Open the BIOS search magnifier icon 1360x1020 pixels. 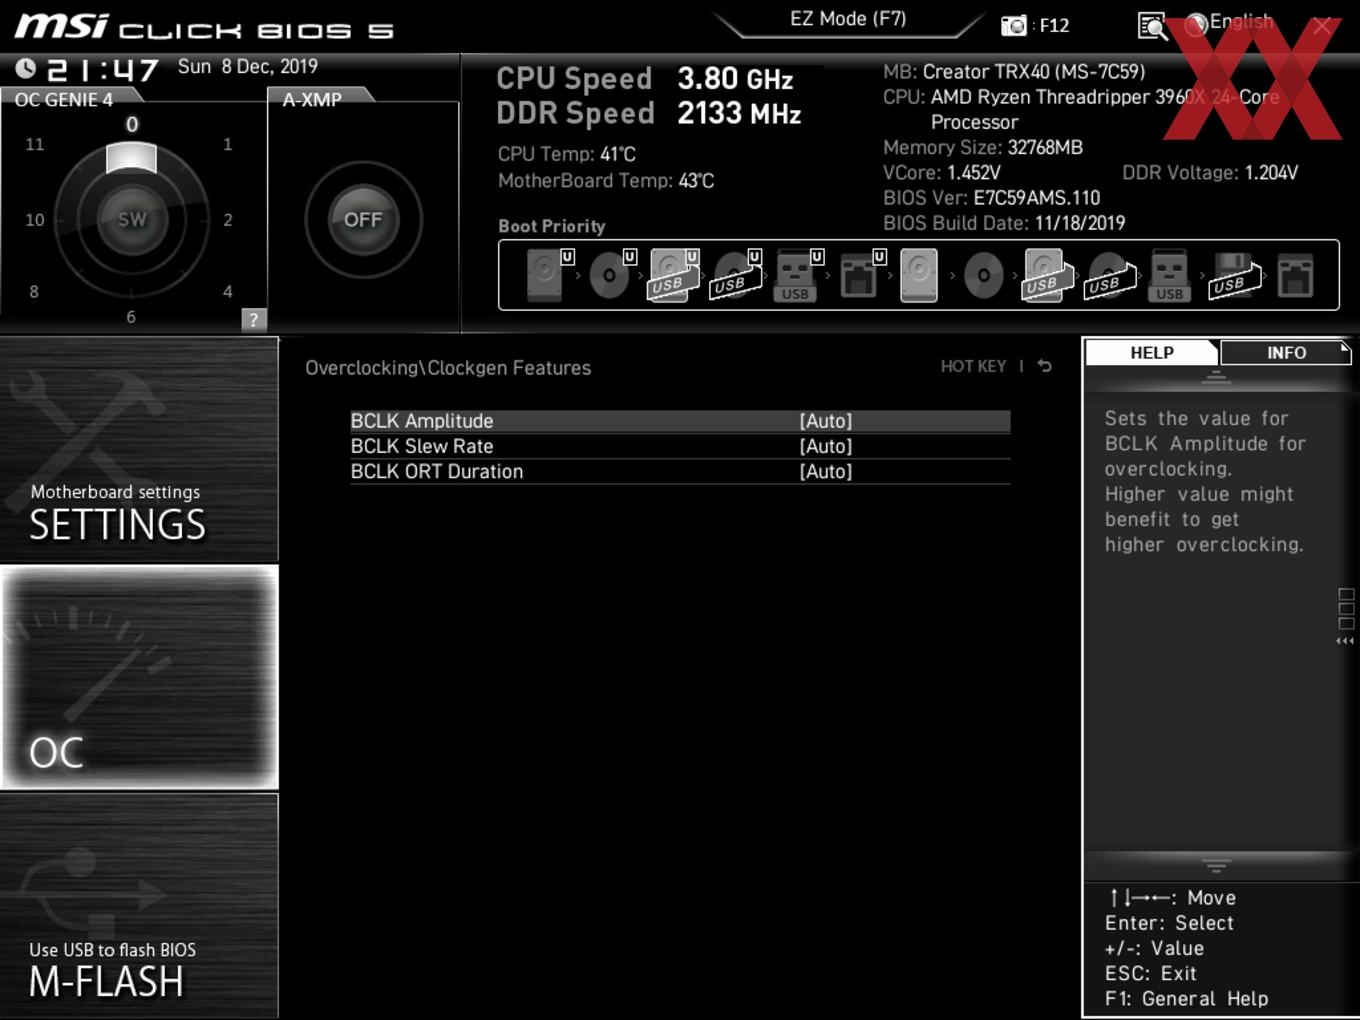tap(1153, 26)
